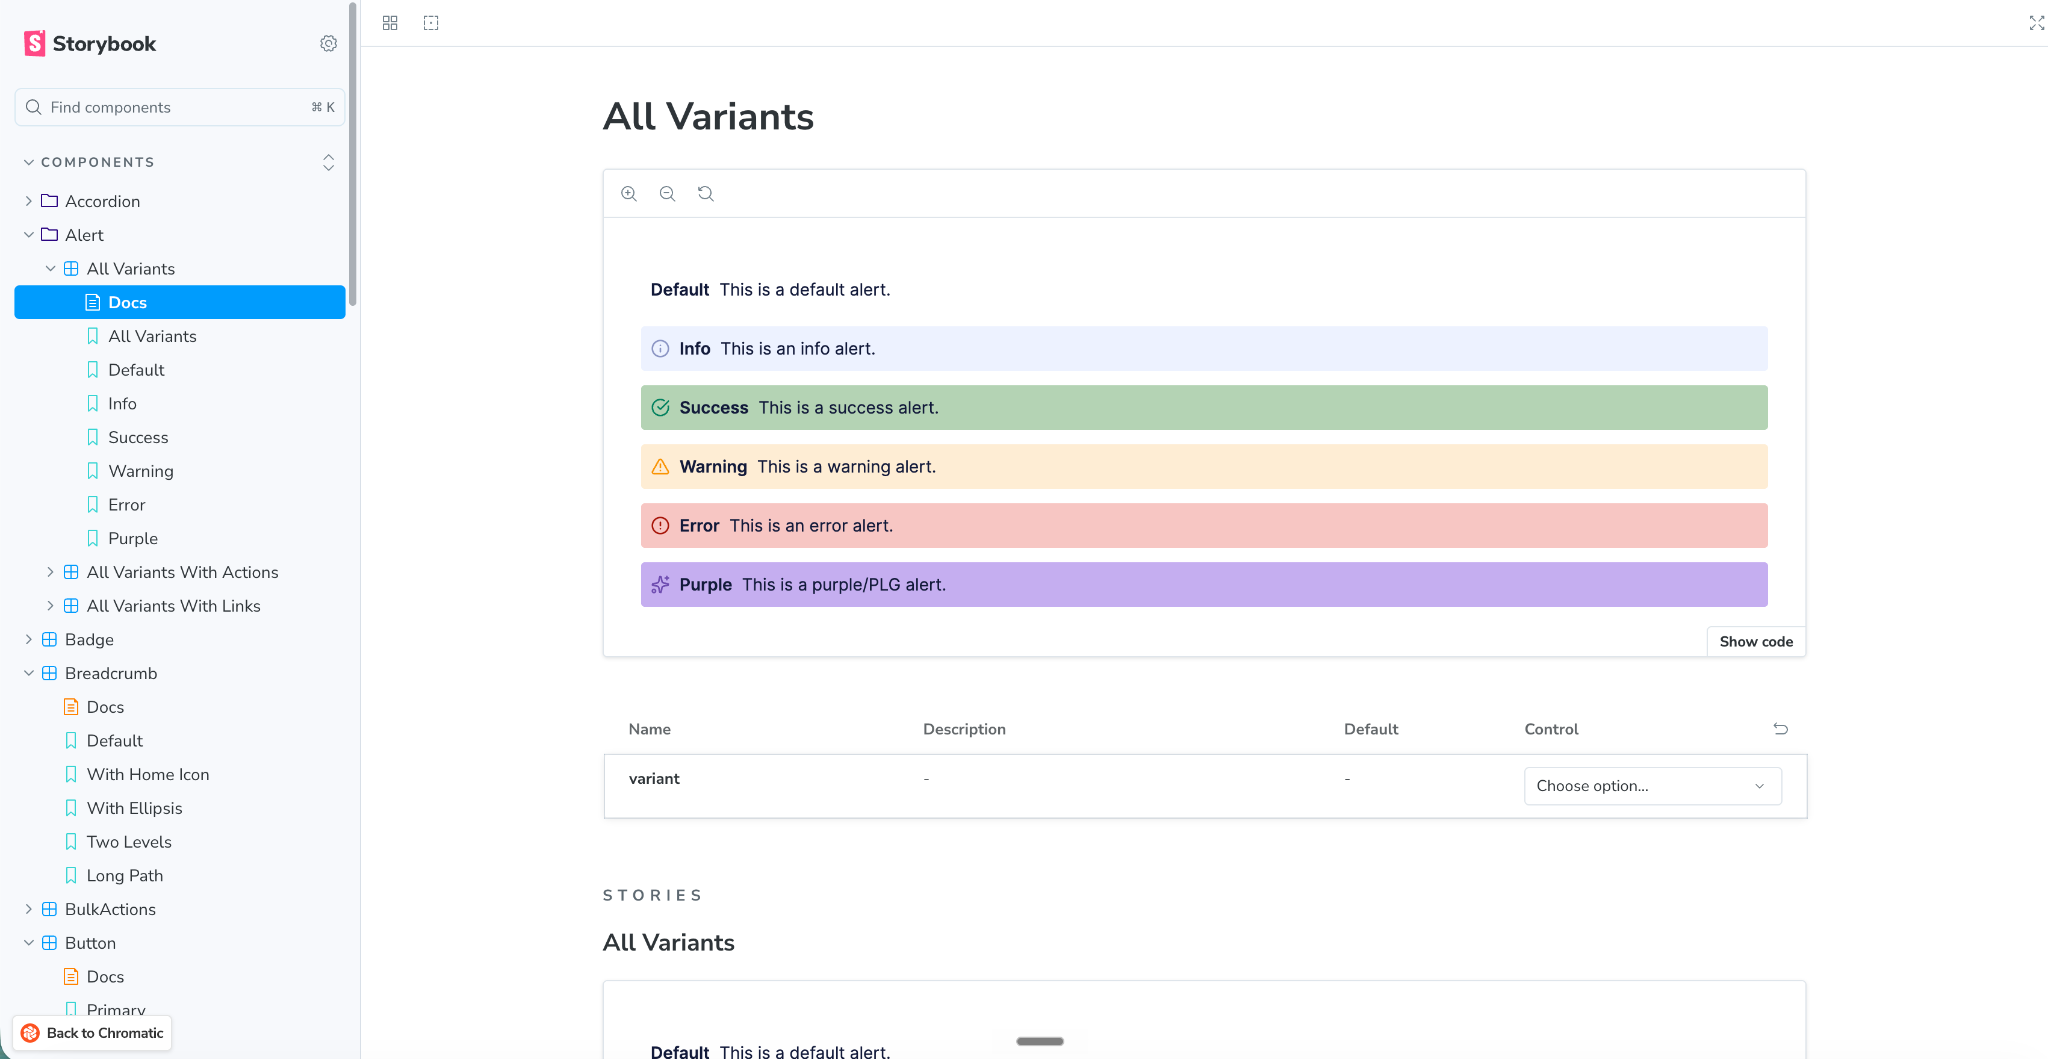Open the Purple alert story

pos(133,539)
